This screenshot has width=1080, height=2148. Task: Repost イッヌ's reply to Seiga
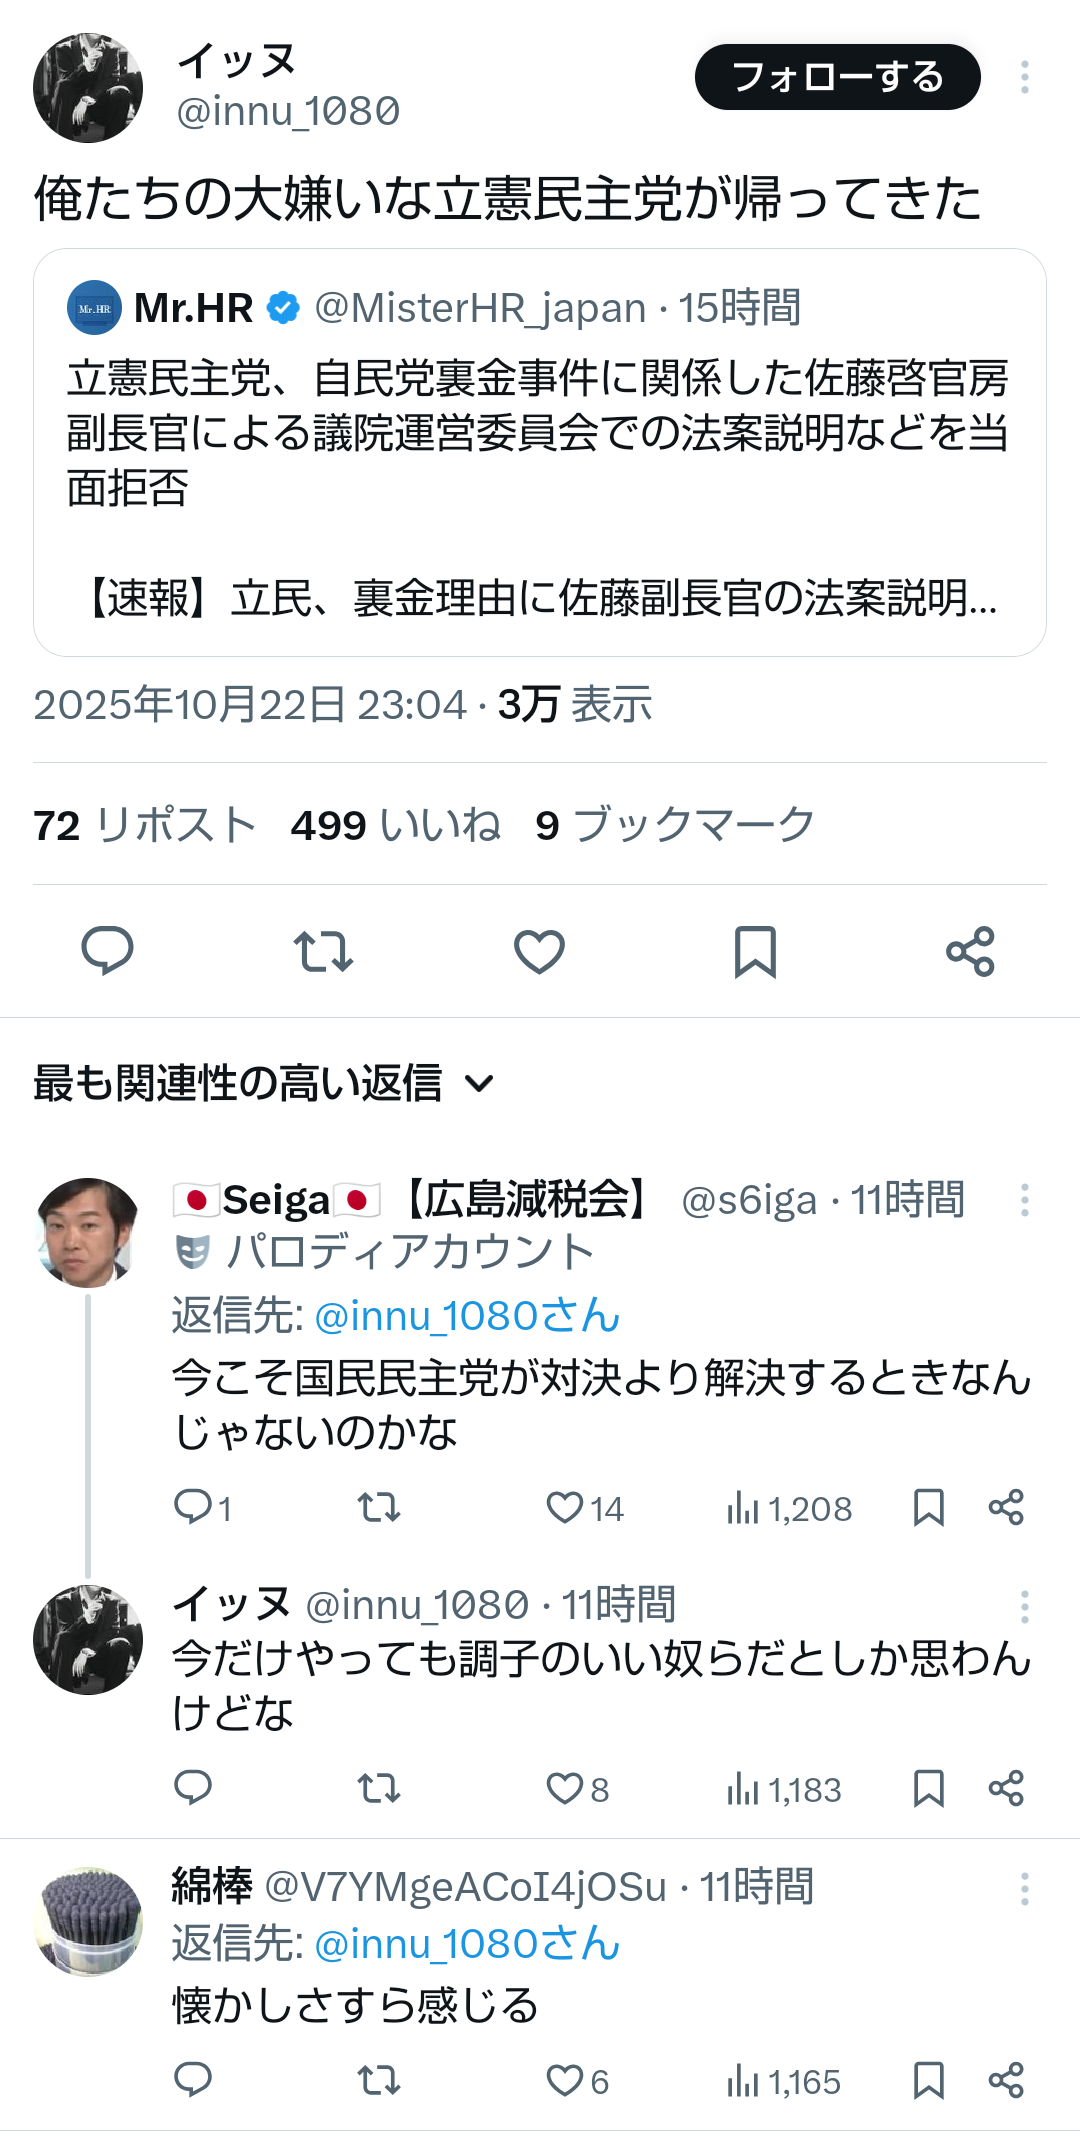tap(379, 1788)
